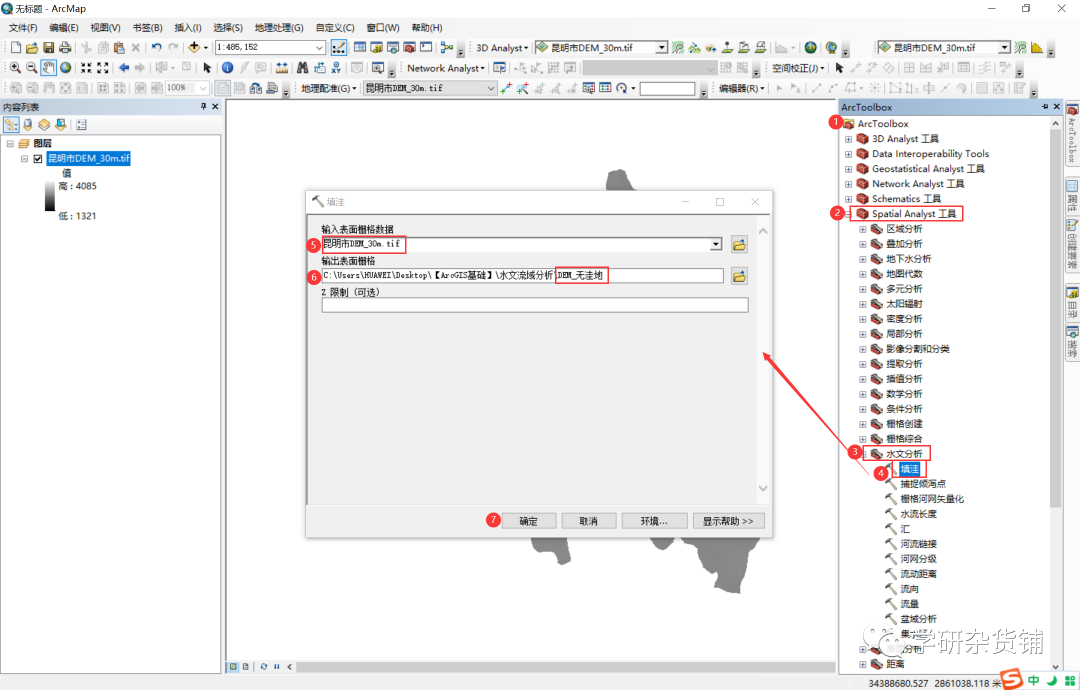1080x690 pixels.
Task: Click the ArcGlobe launch icon
Action: pos(831,48)
